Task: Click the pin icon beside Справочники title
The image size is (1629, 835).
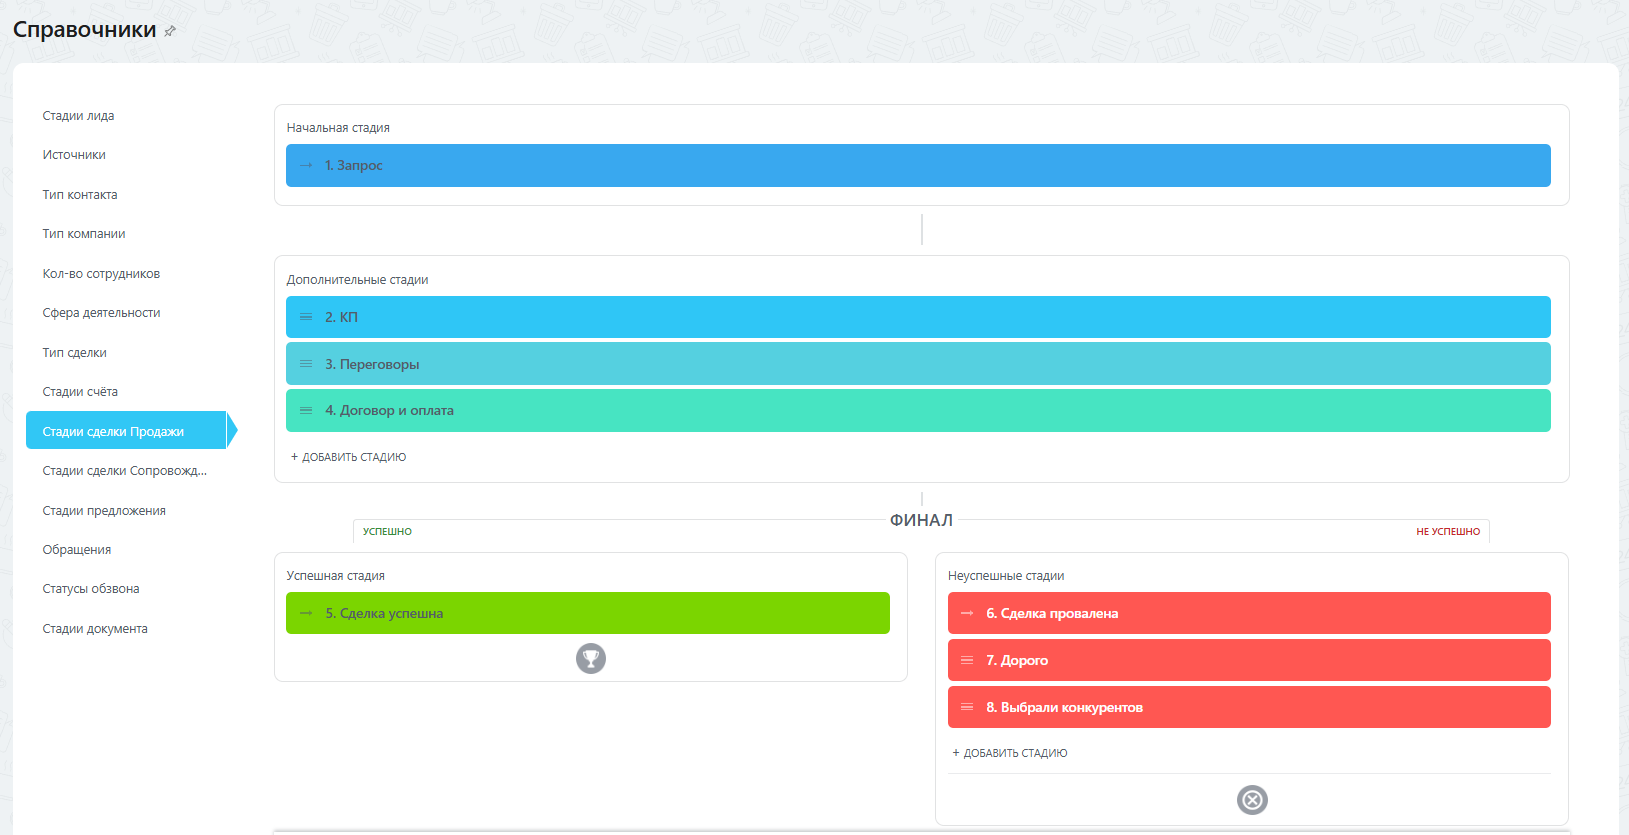Action: point(170,31)
